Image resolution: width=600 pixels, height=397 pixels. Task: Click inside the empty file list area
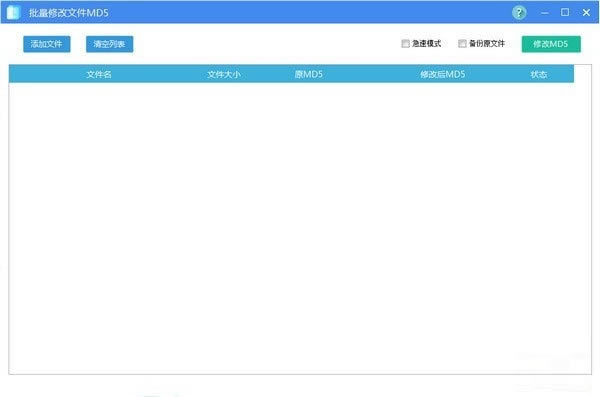(x=291, y=228)
